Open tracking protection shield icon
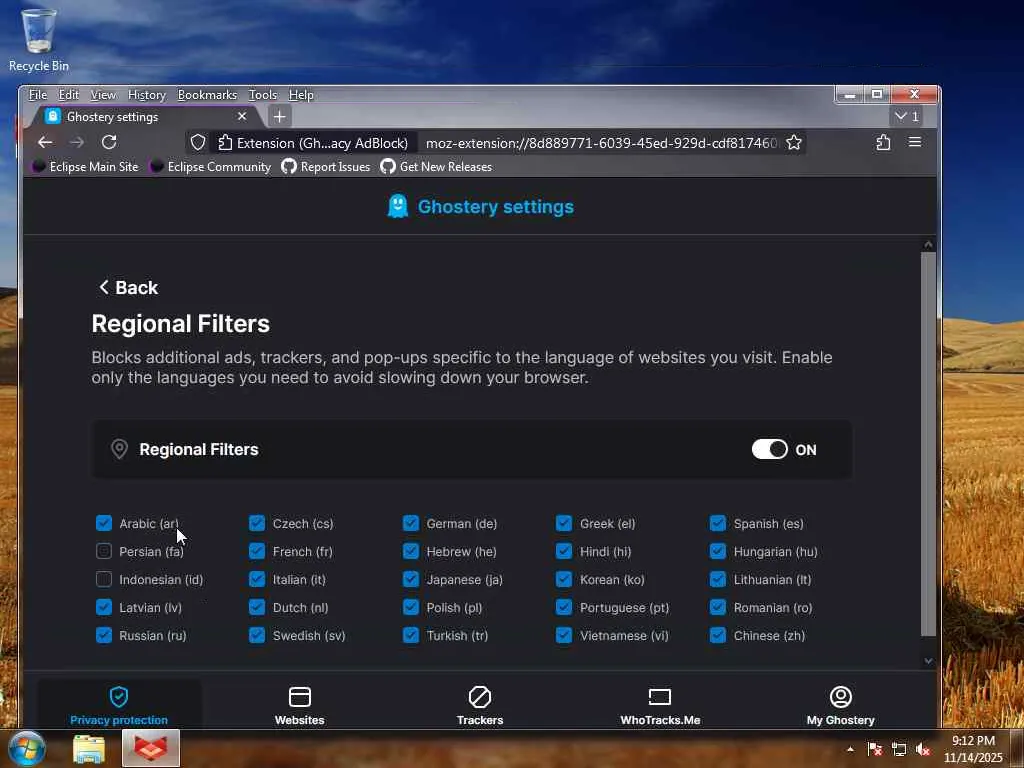This screenshot has width=1024, height=768. 198,142
